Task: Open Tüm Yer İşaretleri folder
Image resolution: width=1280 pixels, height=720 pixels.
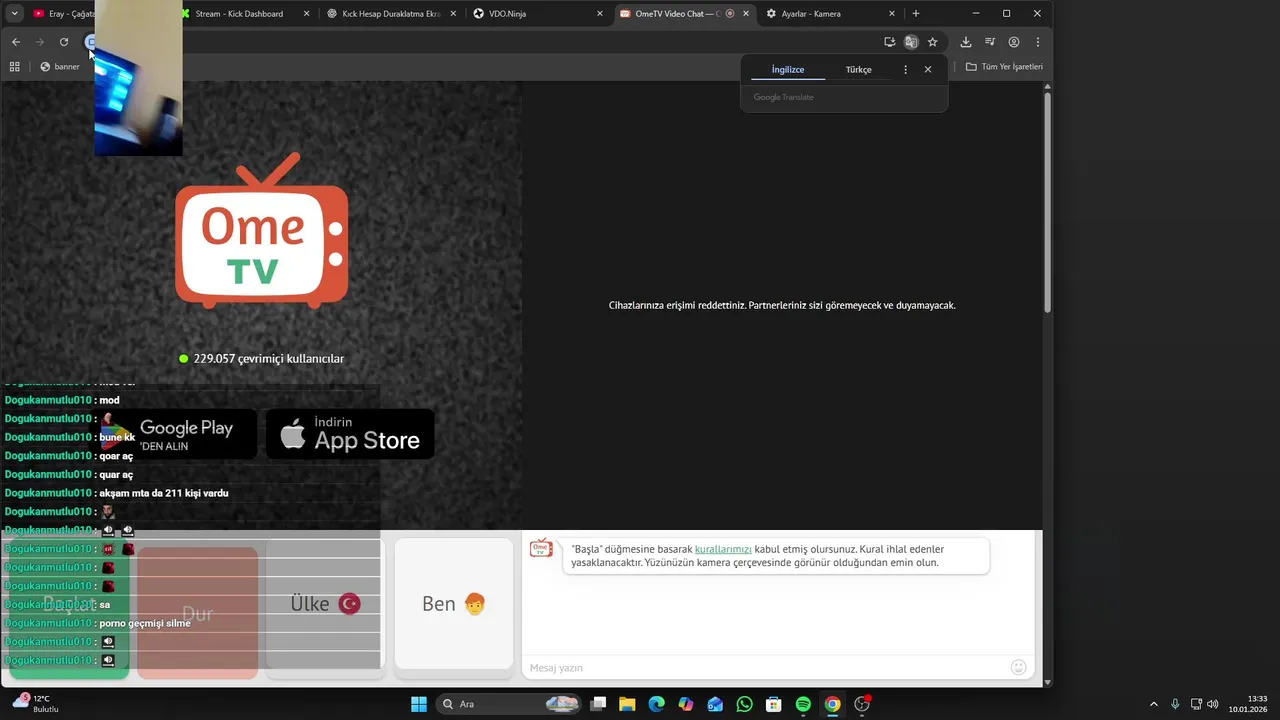Action: click(1004, 67)
